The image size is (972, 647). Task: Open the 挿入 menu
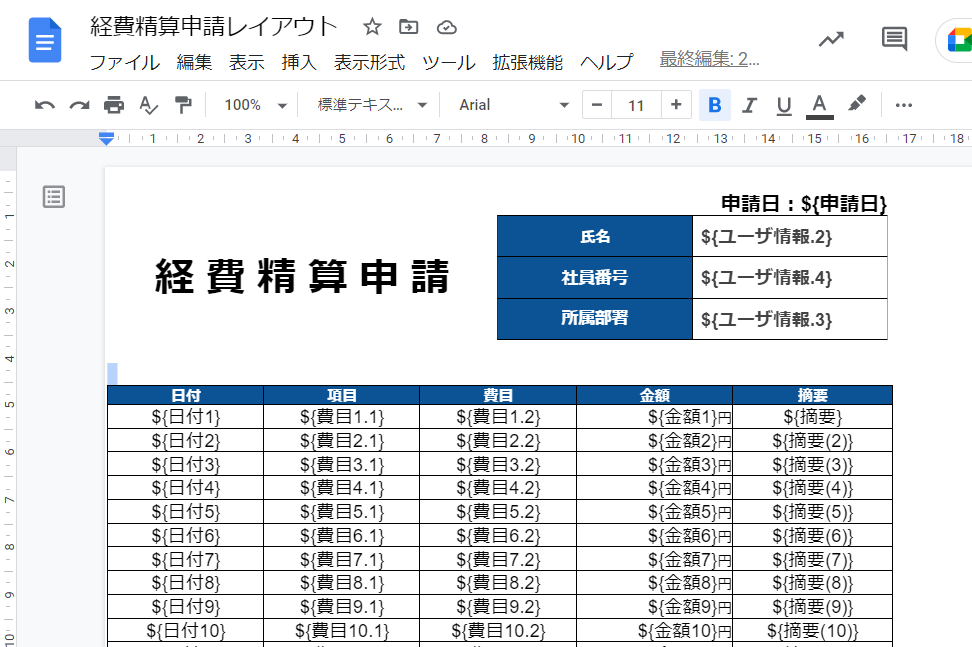point(299,62)
